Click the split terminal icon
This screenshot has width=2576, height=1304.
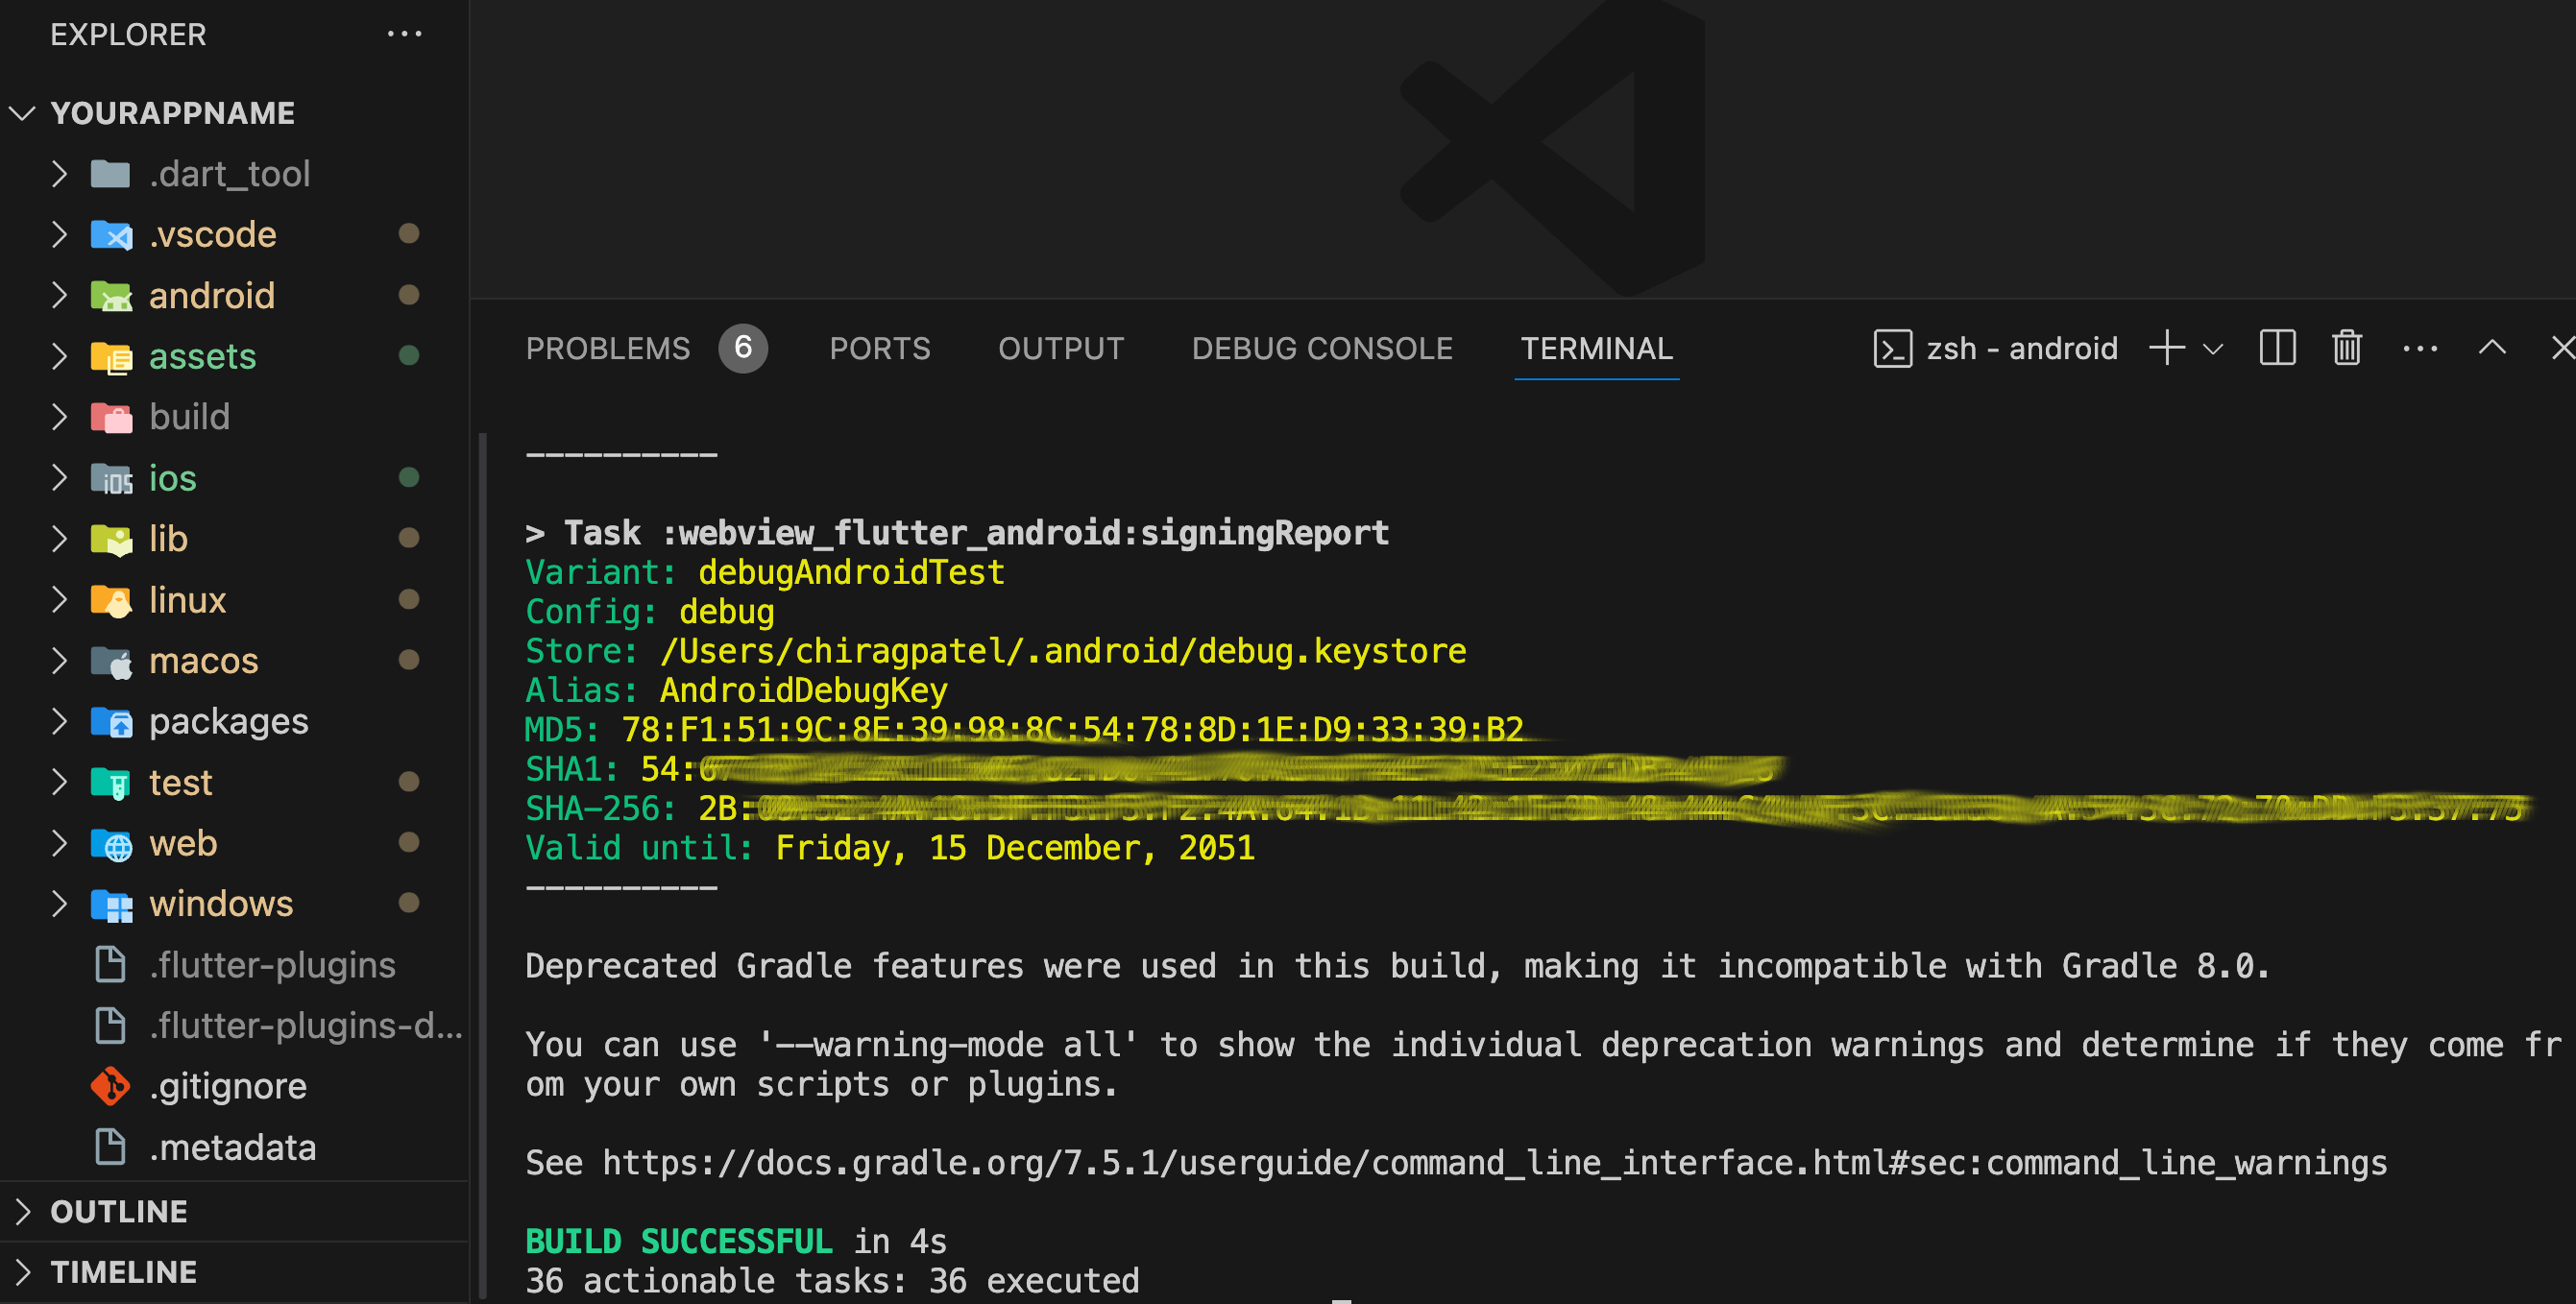2277,348
